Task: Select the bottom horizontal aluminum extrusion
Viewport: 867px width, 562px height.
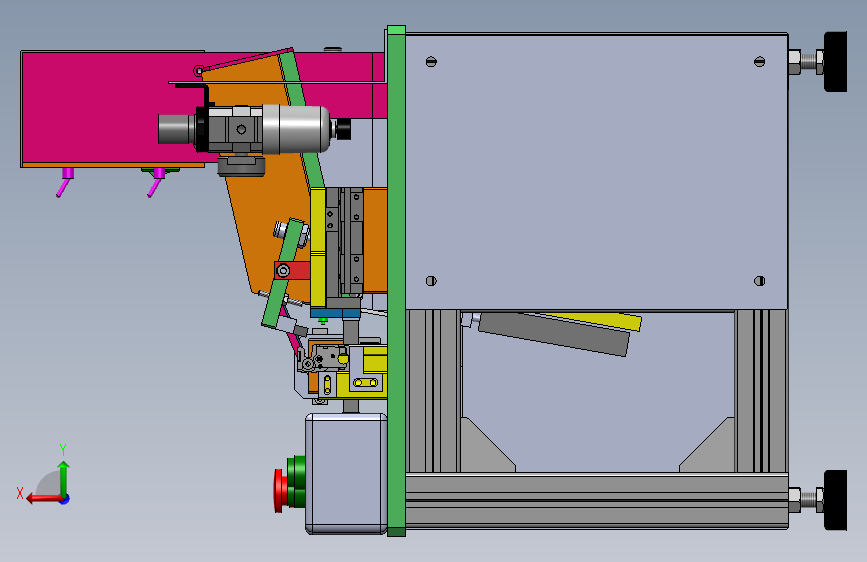Action: coord(597,501)
